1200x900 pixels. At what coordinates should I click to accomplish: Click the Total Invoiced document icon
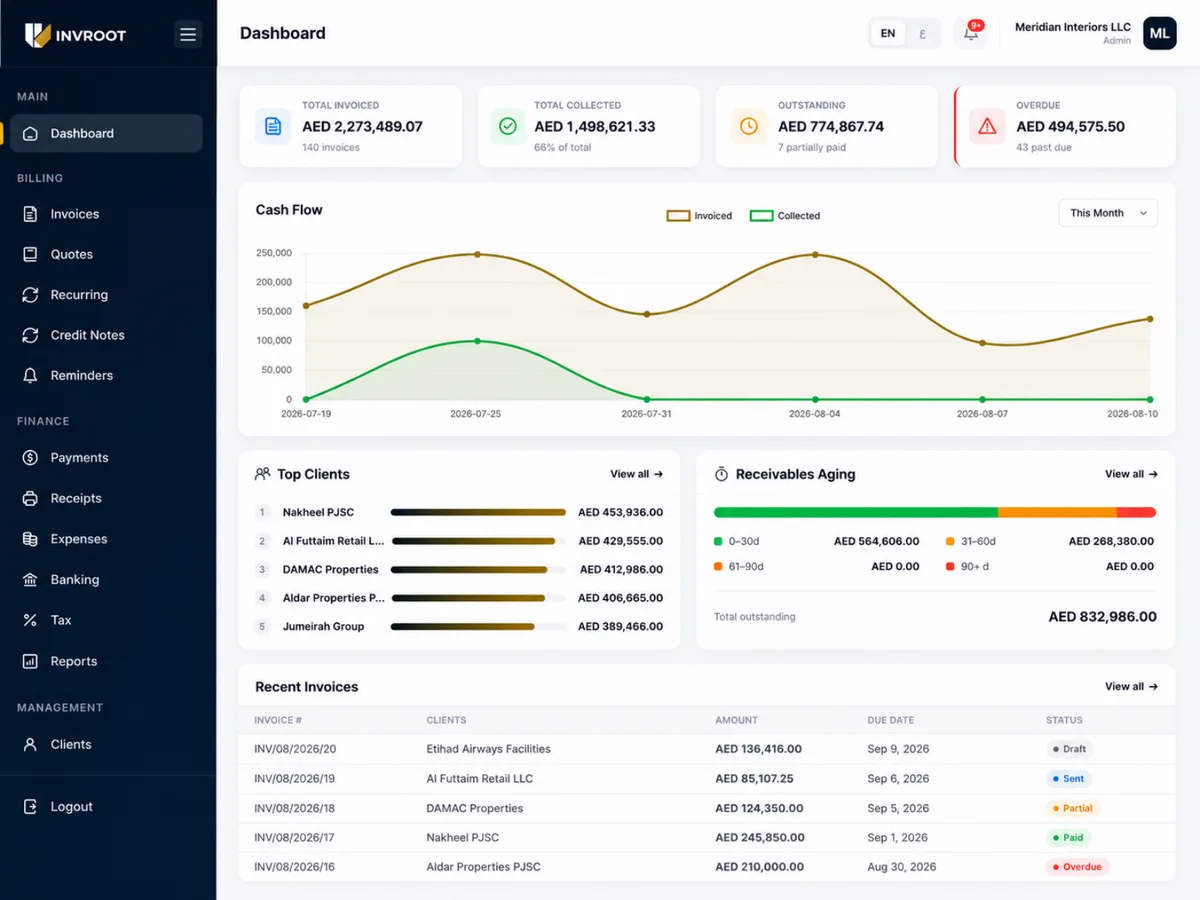(273, 126)
